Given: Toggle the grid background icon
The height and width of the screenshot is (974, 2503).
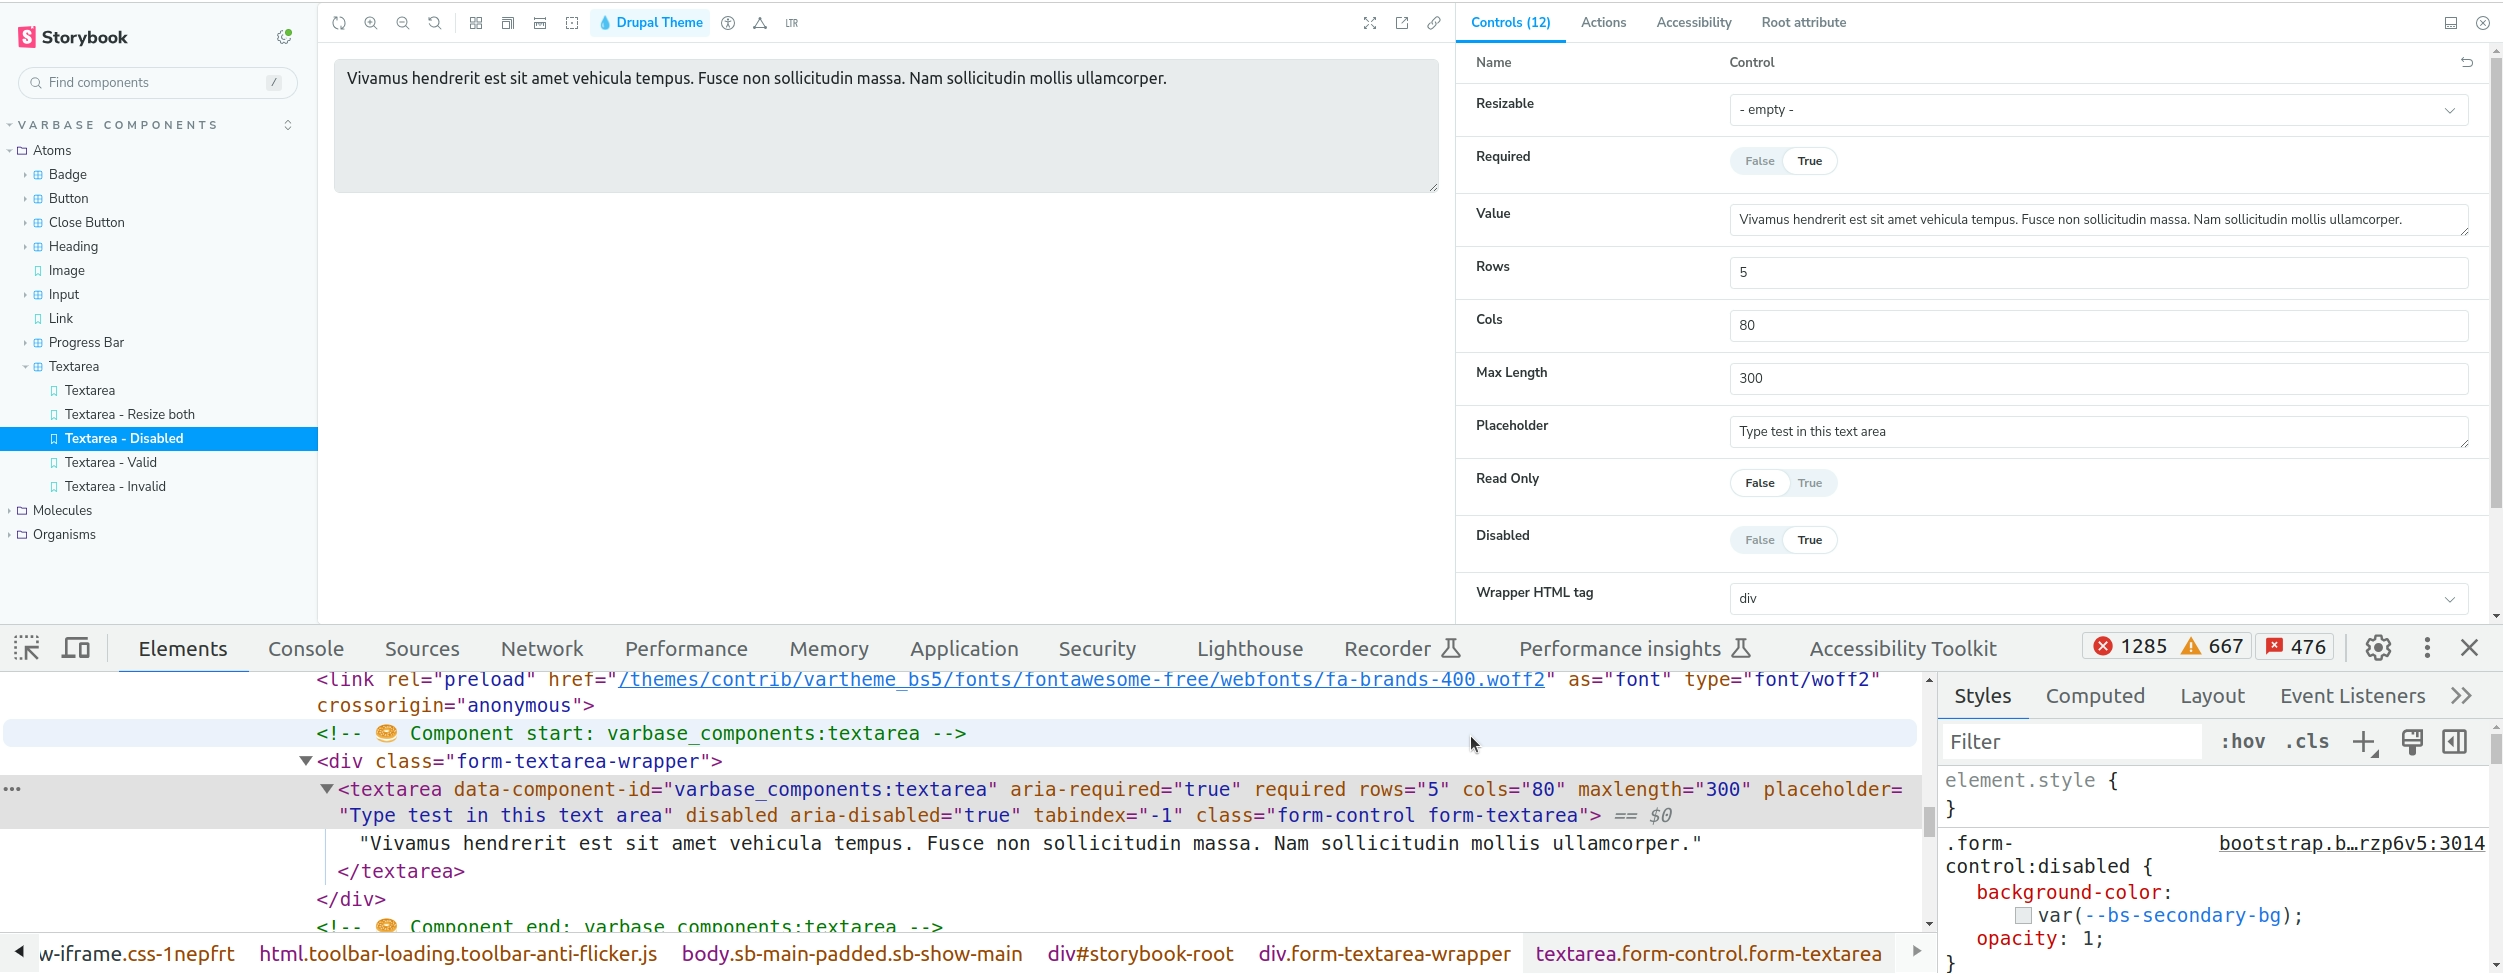Looking at the screenshot, I should point(476,23).
